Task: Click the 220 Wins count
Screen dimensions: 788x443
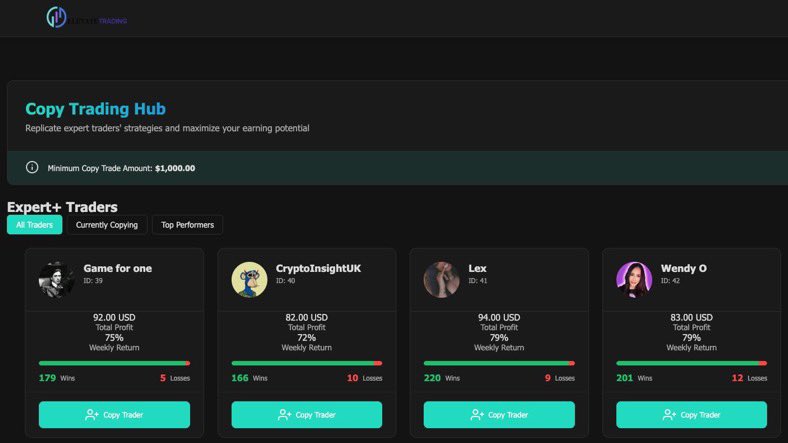Action: [x=442, y=378]
